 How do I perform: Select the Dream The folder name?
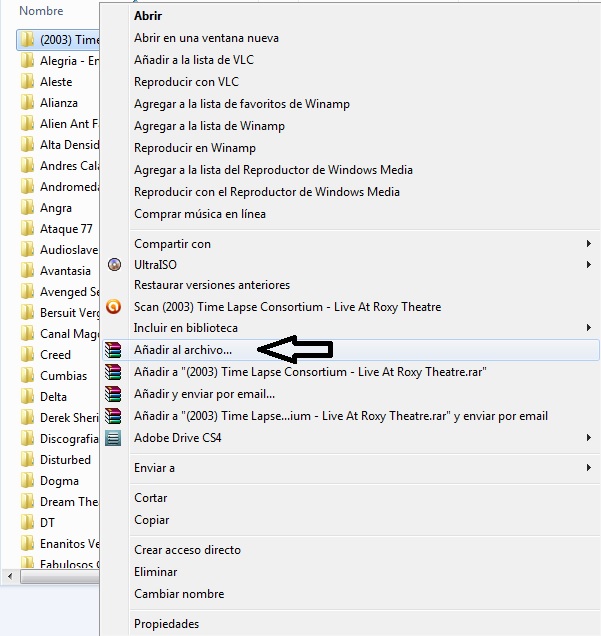69,502
